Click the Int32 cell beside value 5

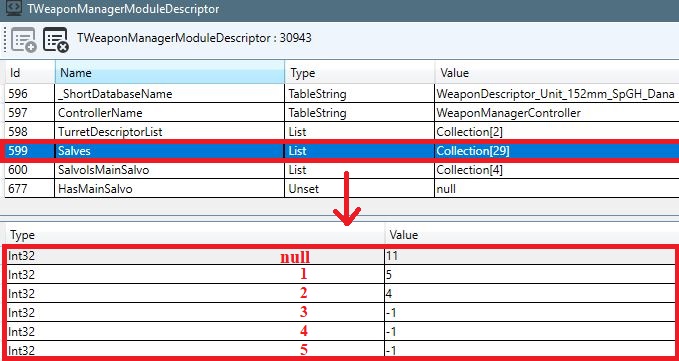click(x=195, y=274)
